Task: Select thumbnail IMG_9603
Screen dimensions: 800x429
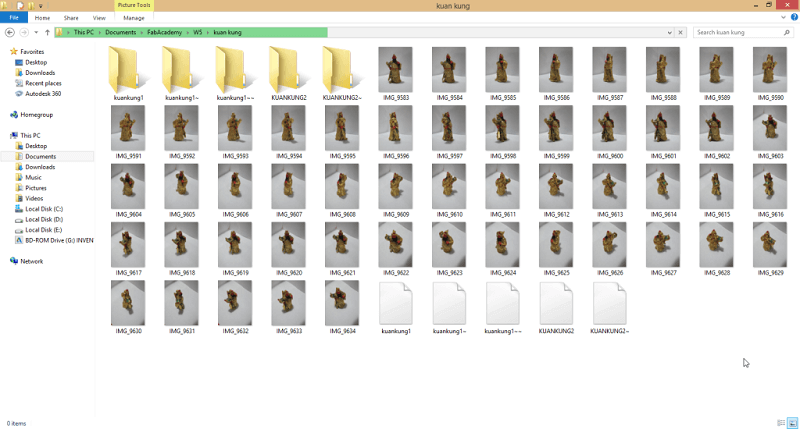Action: click(770, 132)
